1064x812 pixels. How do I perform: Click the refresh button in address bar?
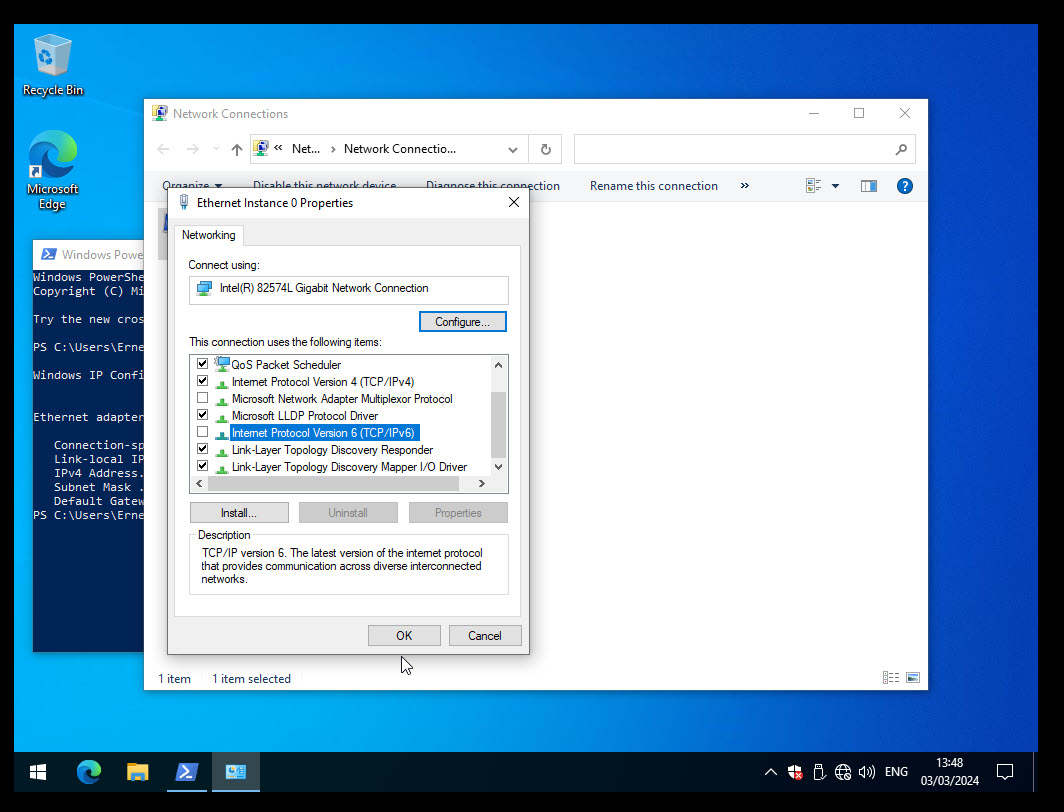coord(545,149)
